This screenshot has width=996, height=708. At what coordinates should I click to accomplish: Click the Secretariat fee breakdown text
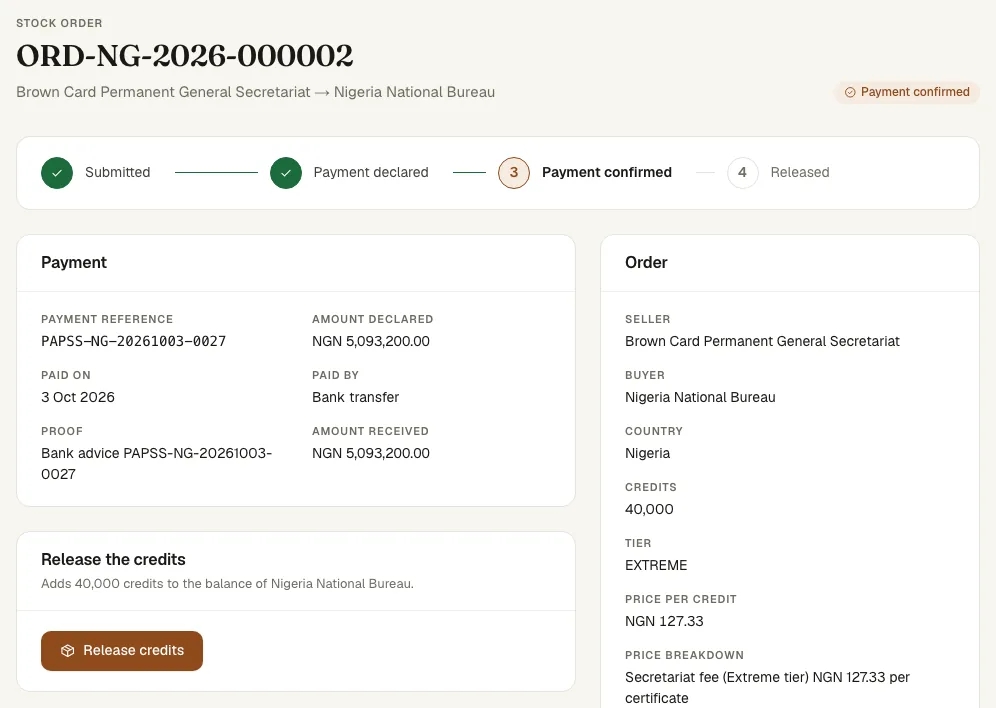click(x=767, y=688)
